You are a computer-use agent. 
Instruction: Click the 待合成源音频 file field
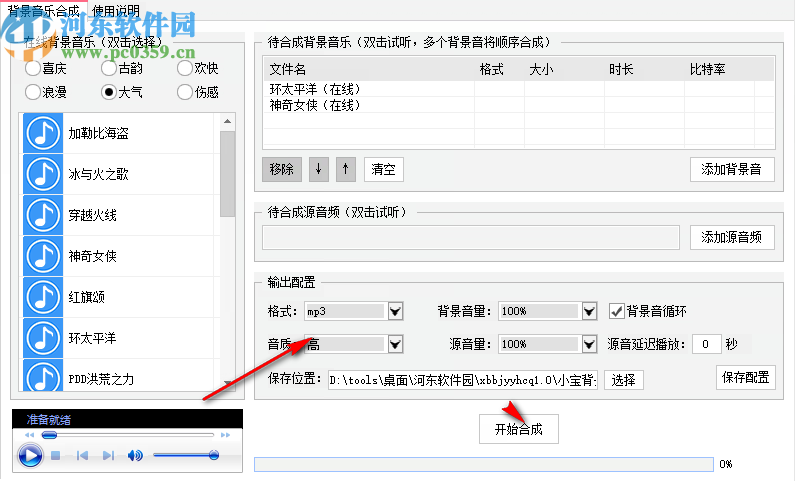(471, 237)
